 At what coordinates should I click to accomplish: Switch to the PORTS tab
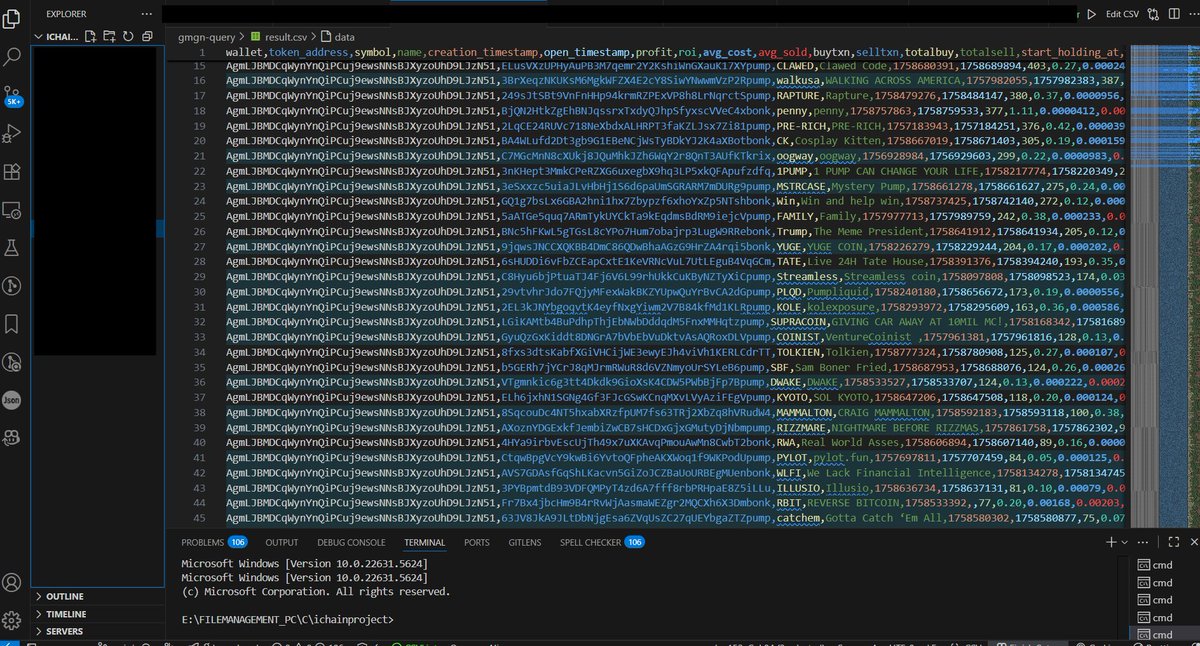pyautogui.click(x=477, y=542)
